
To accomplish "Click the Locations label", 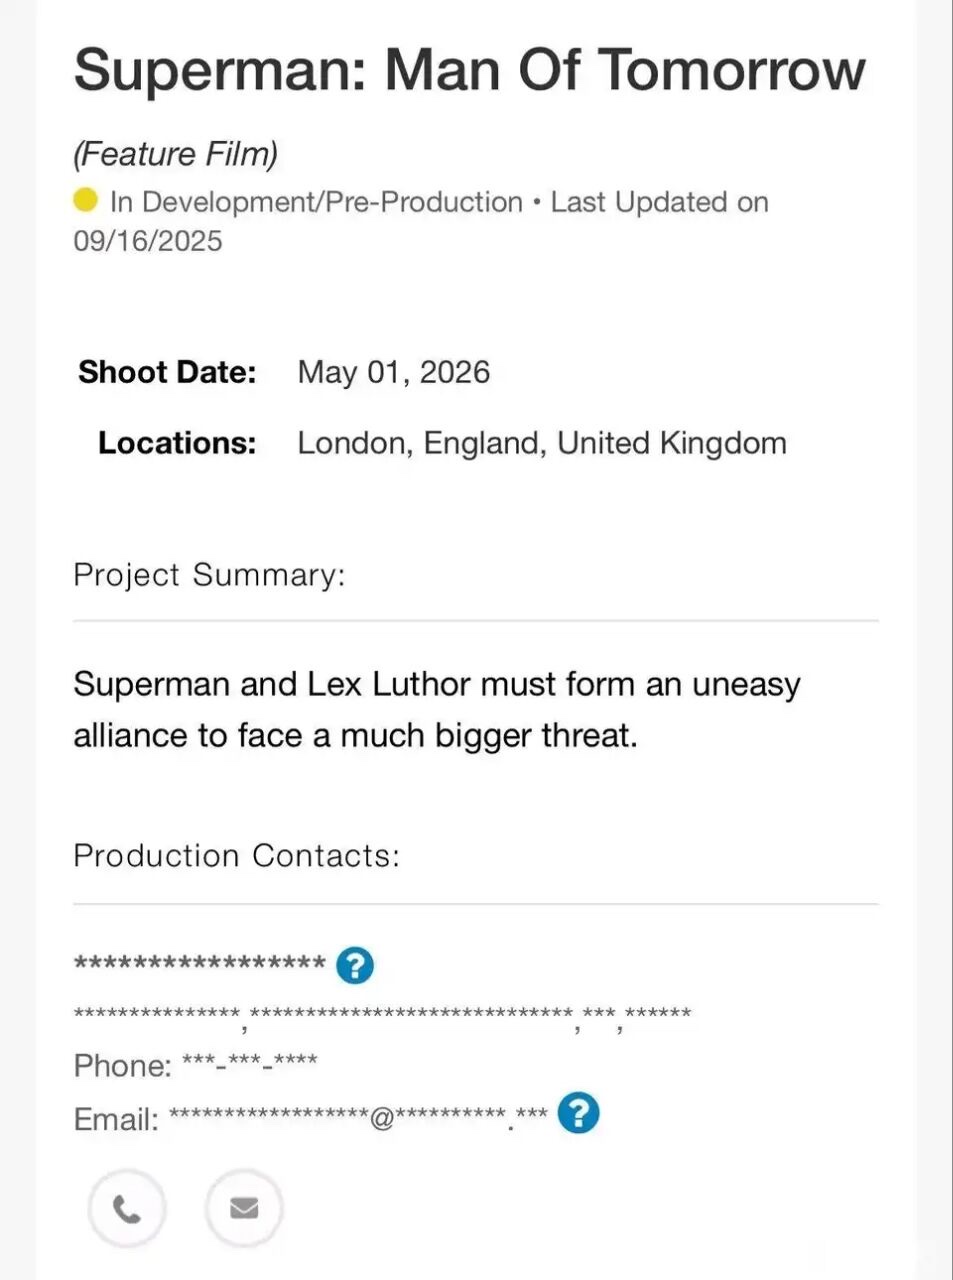I will [x=177, y=443].
